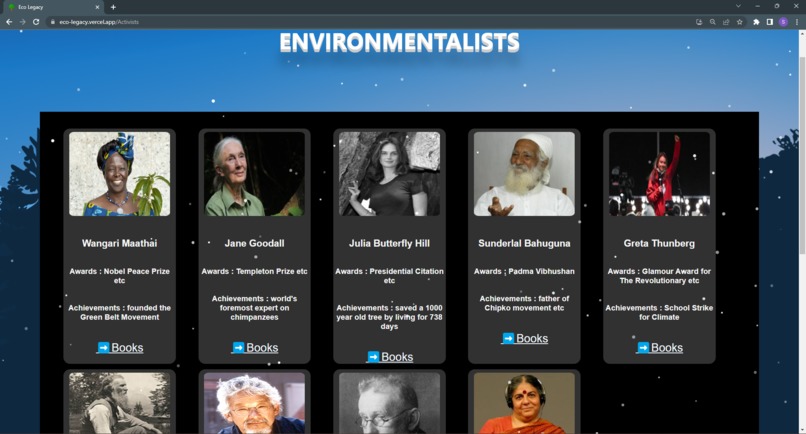Open Books link under Greta Thunberg
This screenshot has height=434, width=806.
660,348
